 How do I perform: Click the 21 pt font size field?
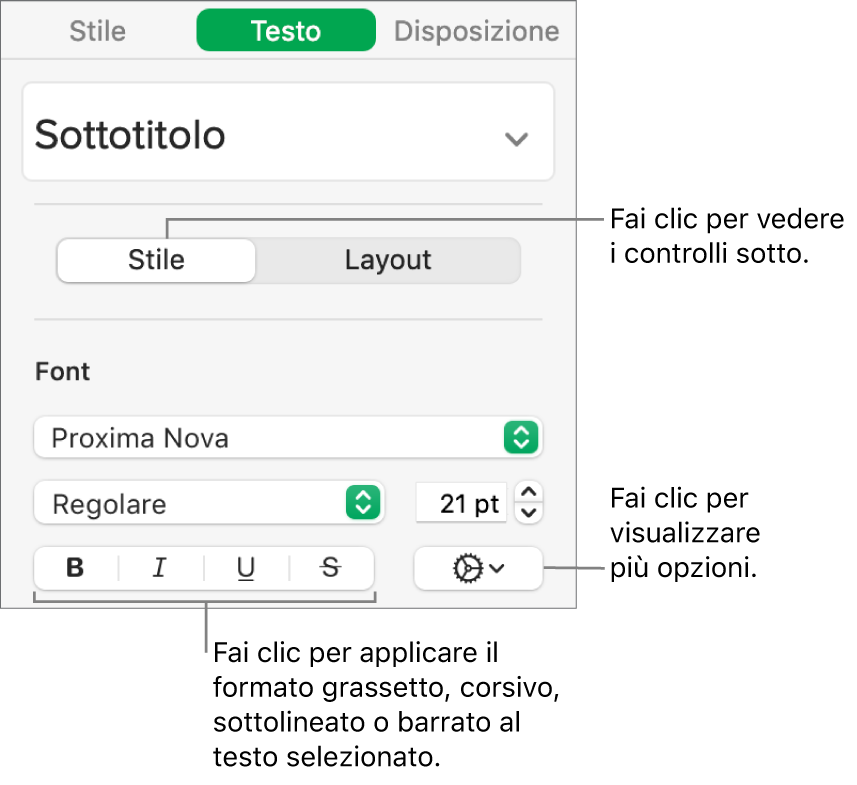(461, 503)
